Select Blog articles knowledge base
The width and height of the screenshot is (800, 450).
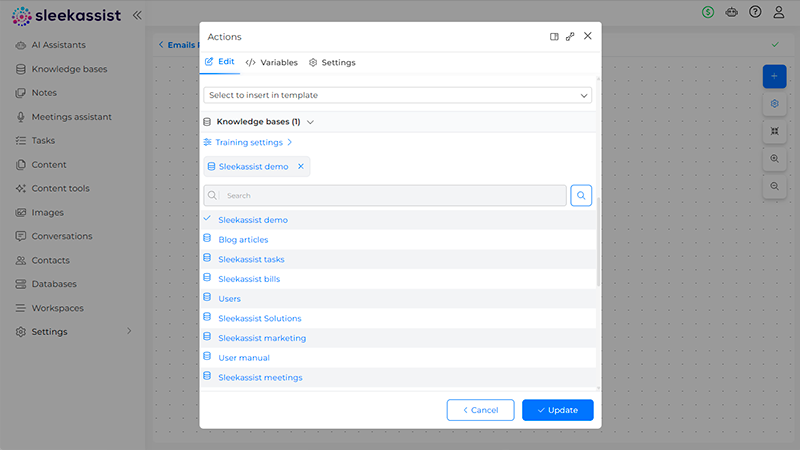[x=398, y=239]
